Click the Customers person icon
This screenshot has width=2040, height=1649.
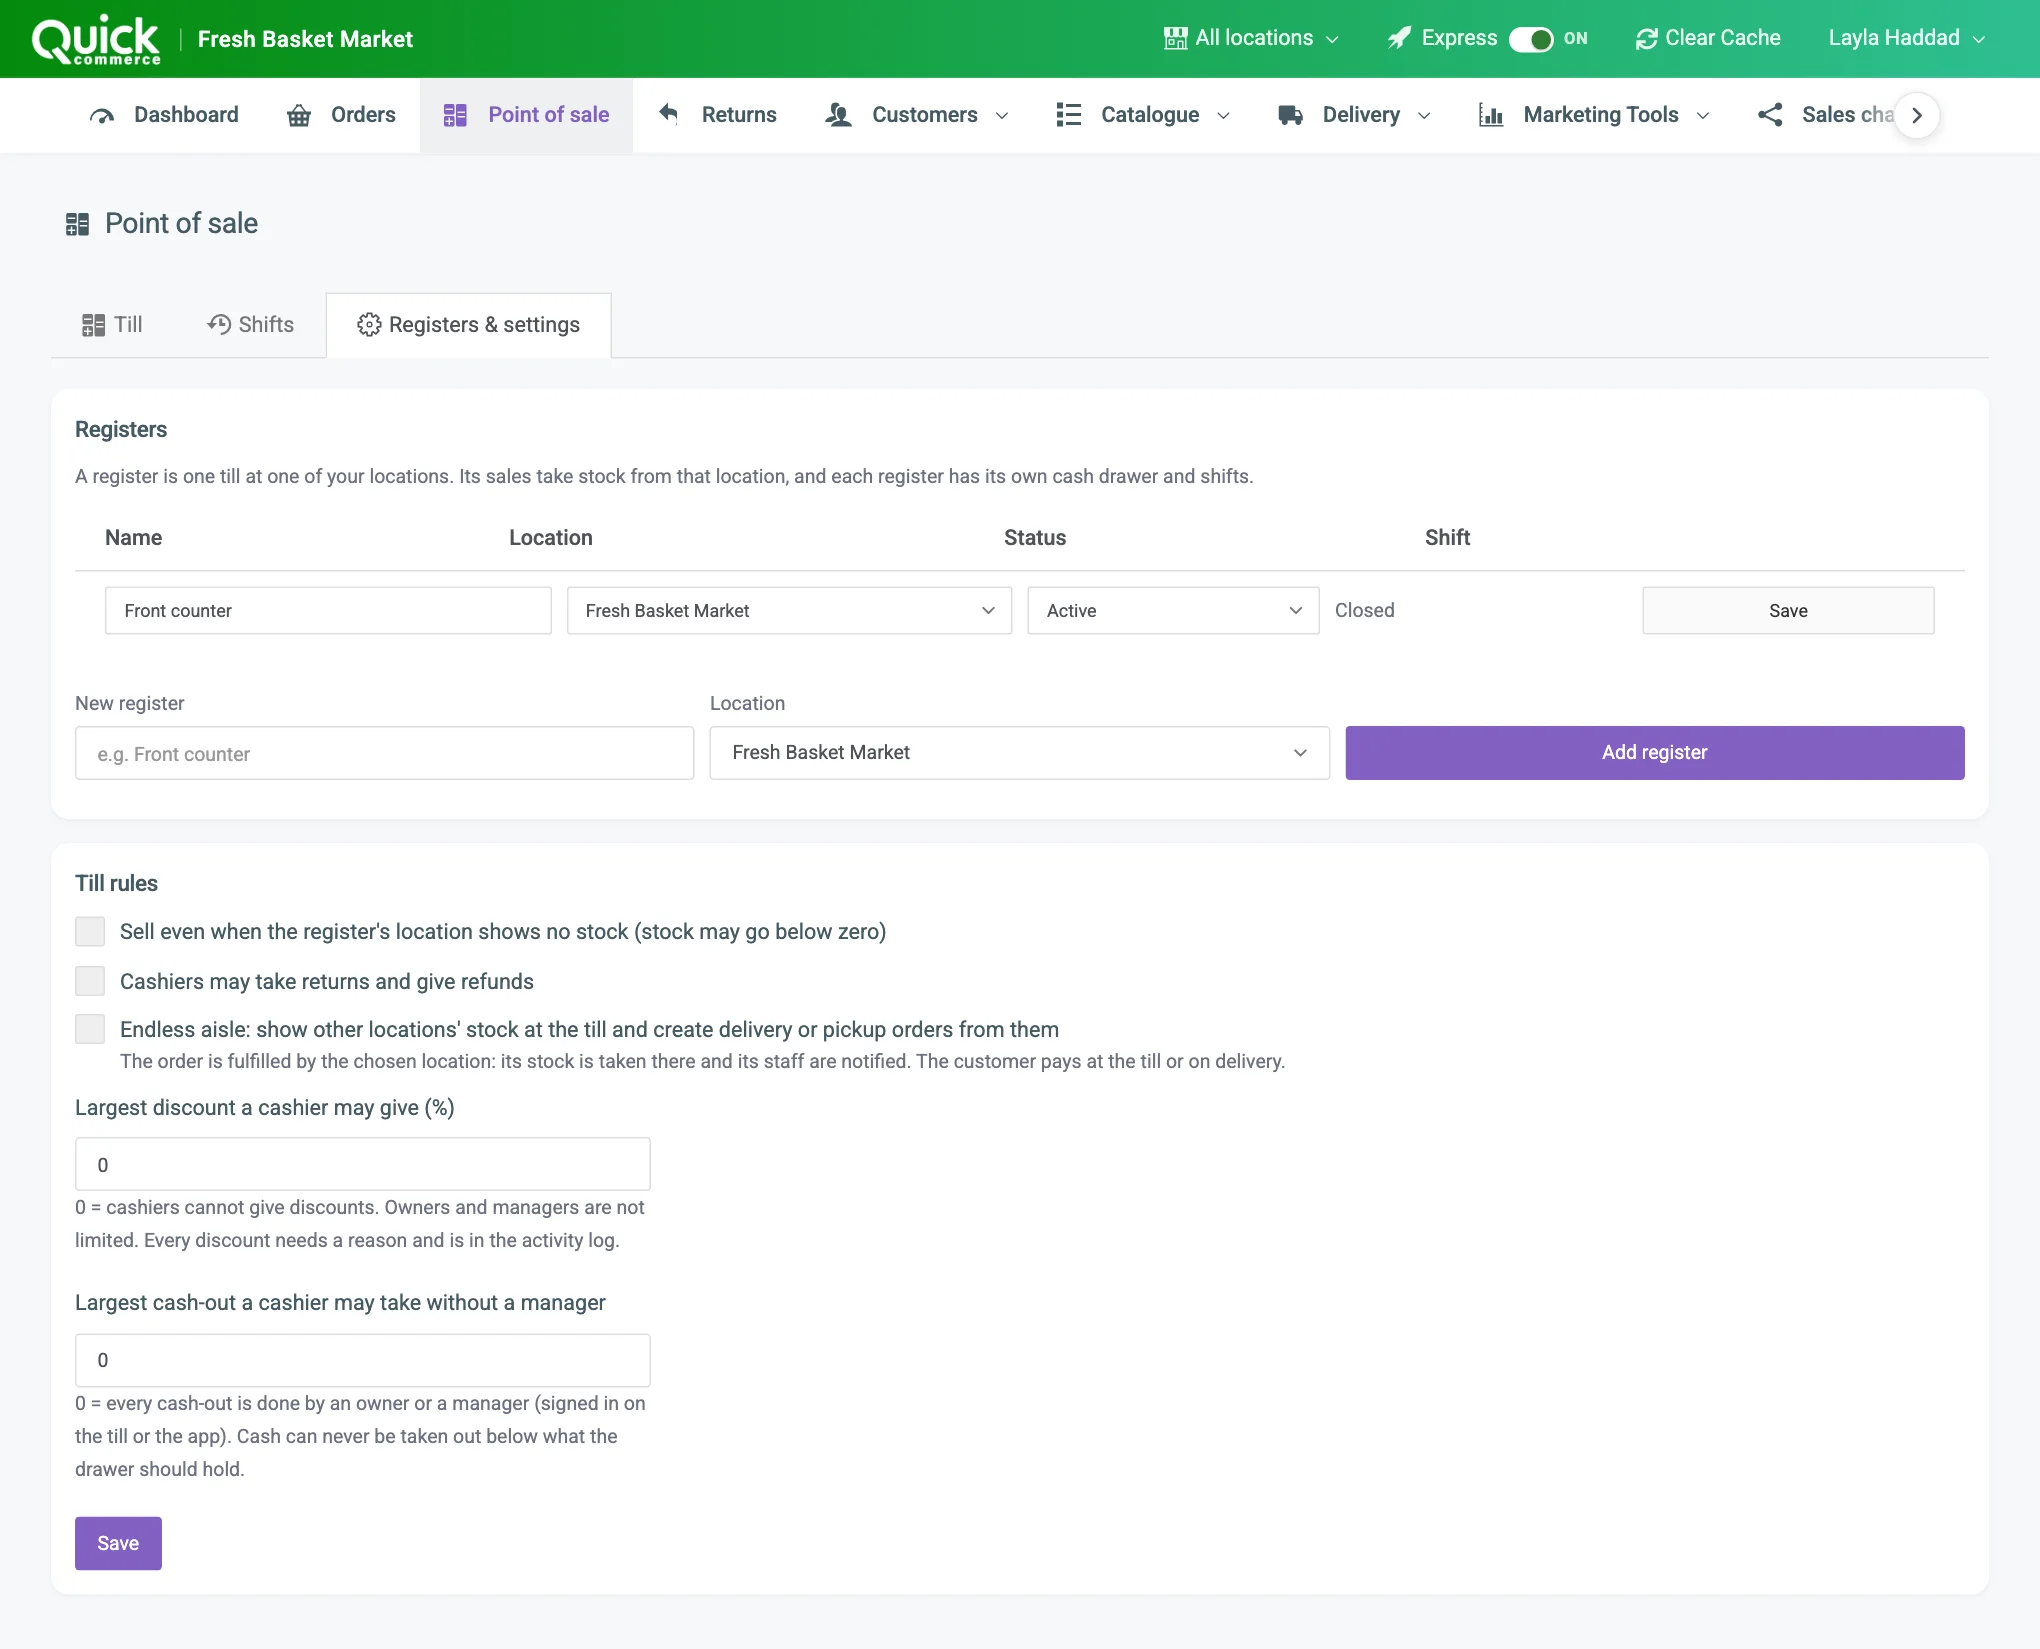coord(838,115)
